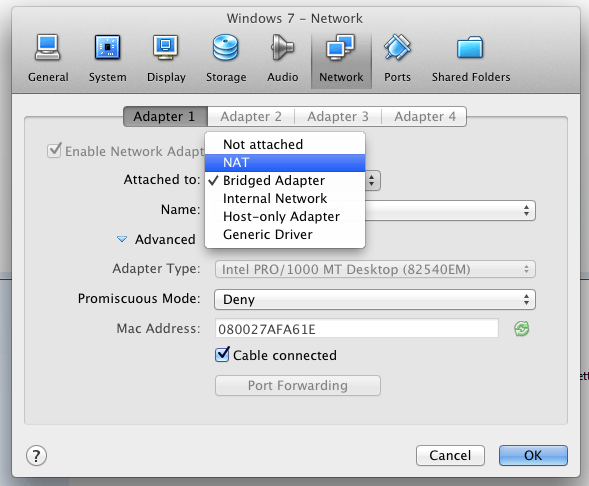Open the help button
The width and height of the screenshot is (589, 486).
(x=36, y=456)
